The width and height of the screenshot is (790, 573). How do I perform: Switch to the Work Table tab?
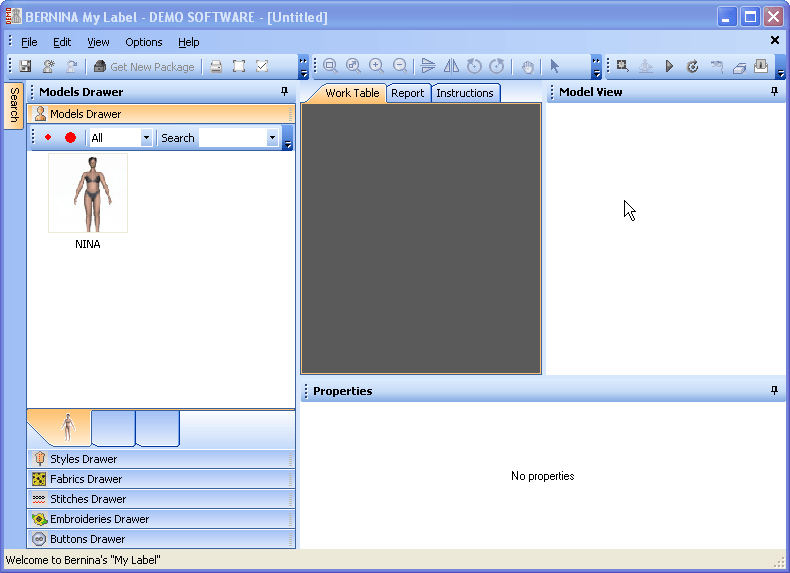tap(352, 93)
